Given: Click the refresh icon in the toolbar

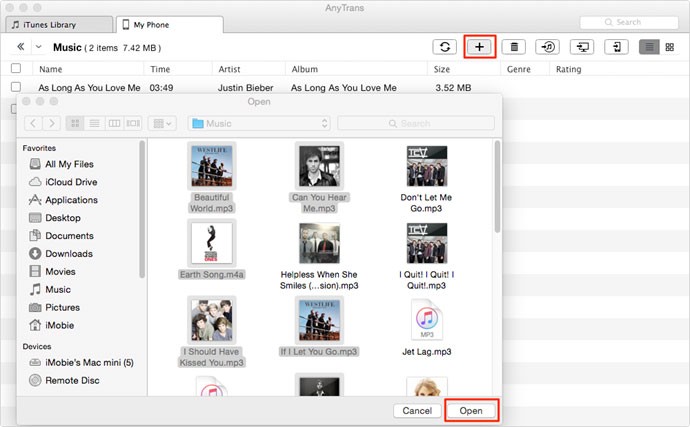Looking at the screenshot, I should (x=444, y=47).
